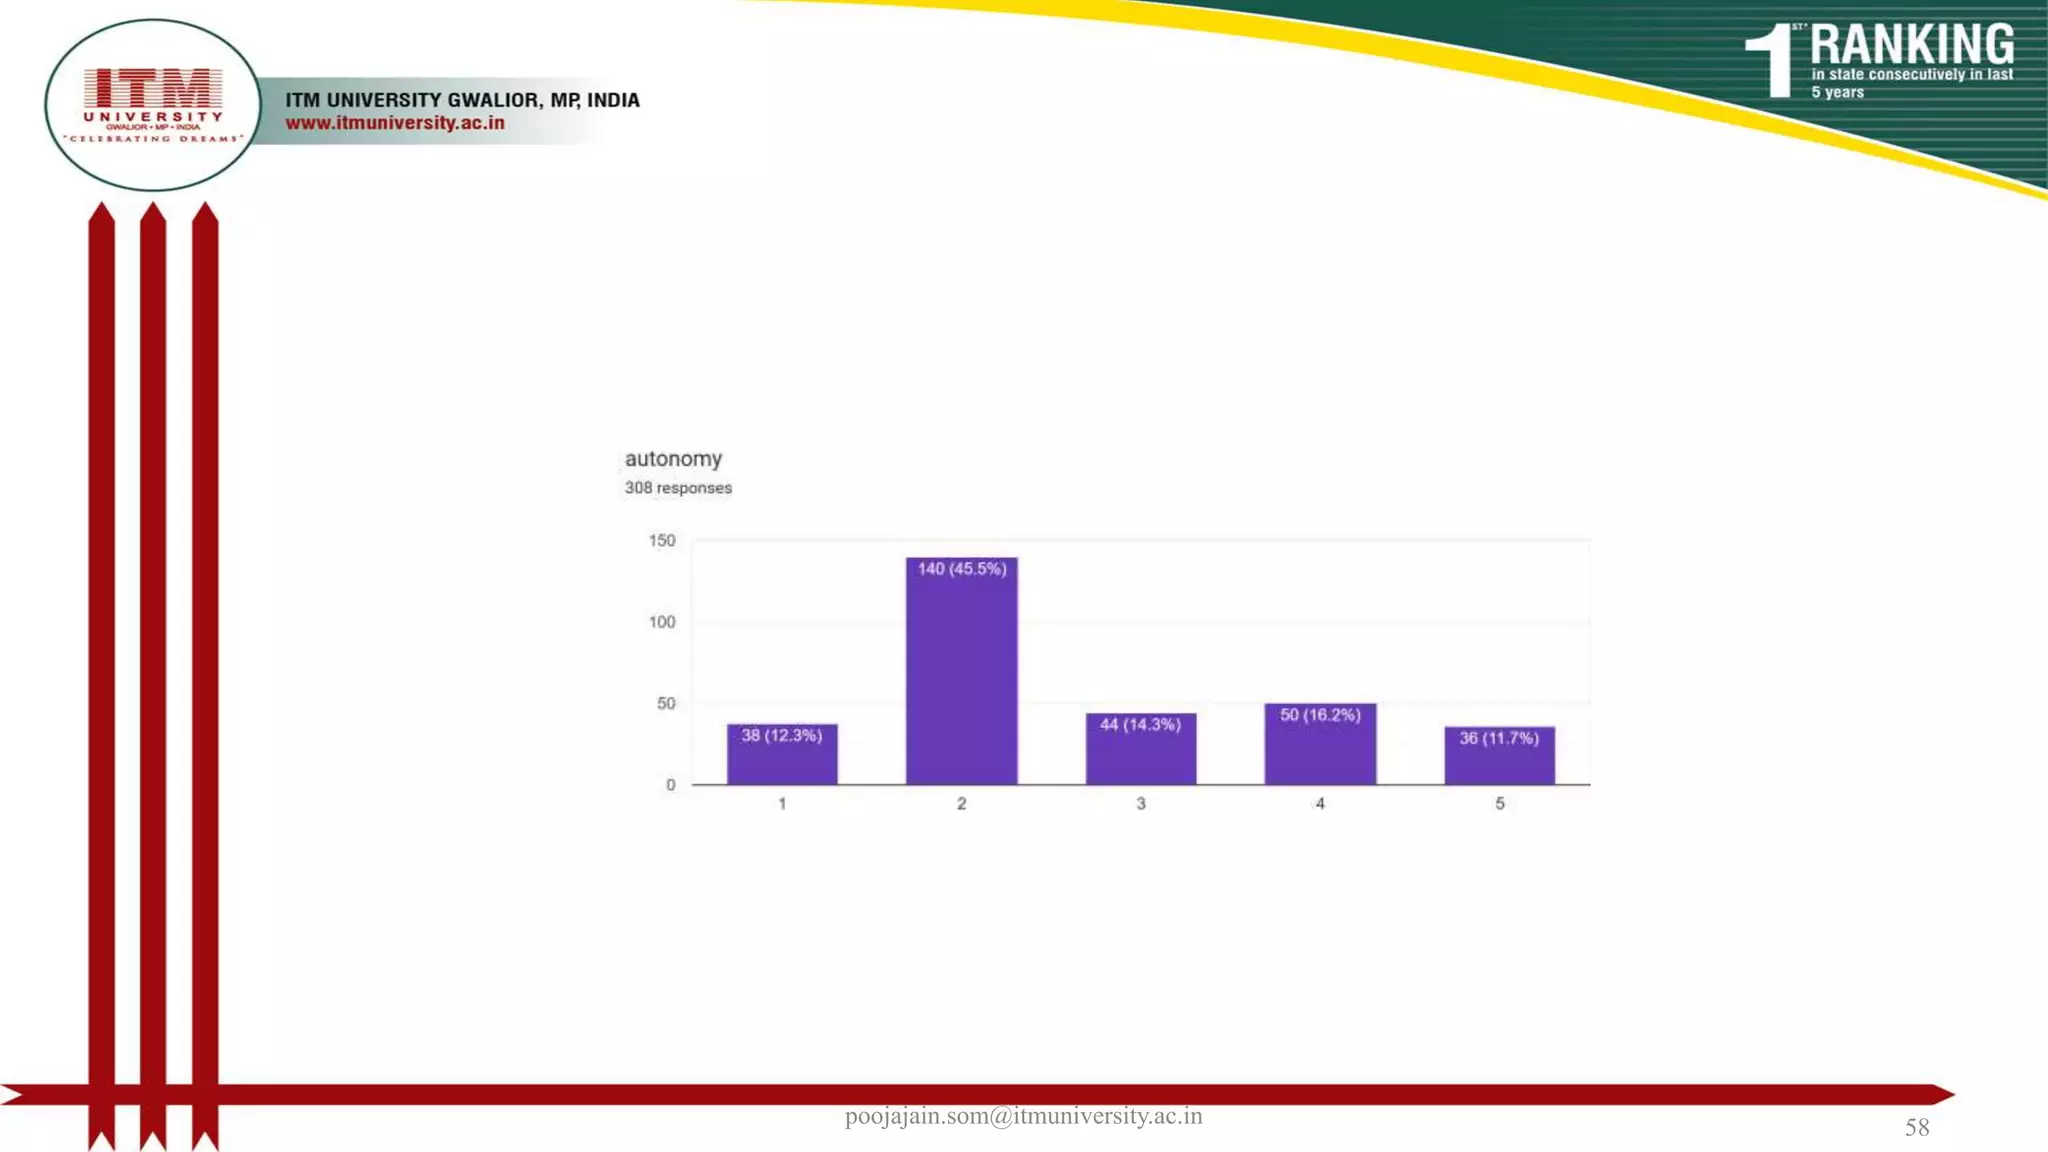Click the leftmost red vertical arrow stripe
The image size is (2048, 1152).
pos(101,640)
